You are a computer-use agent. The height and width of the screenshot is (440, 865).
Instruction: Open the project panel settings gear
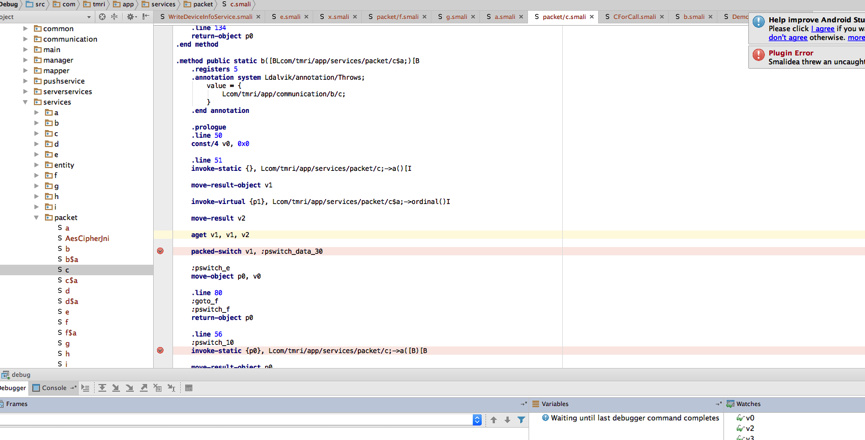coord(130,17)
